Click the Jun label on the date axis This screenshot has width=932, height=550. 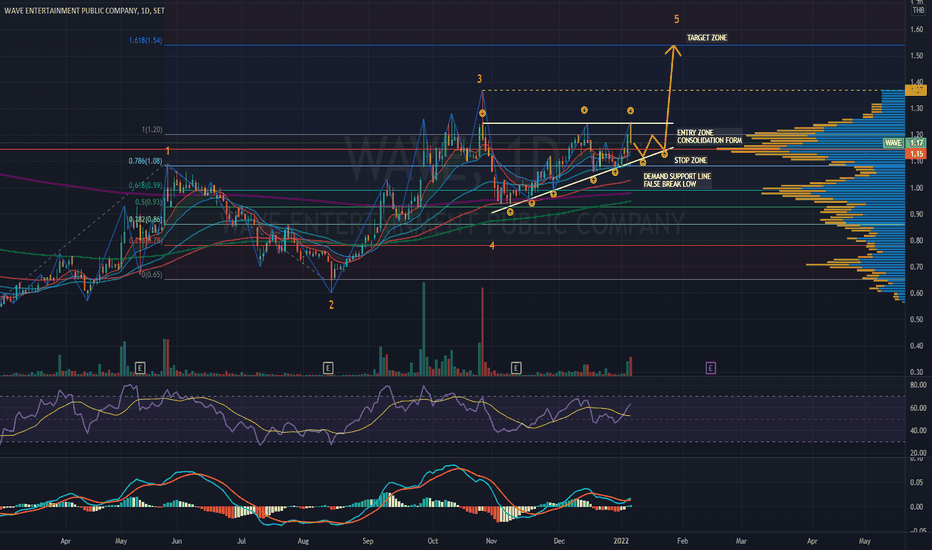(x=177, y=541)
